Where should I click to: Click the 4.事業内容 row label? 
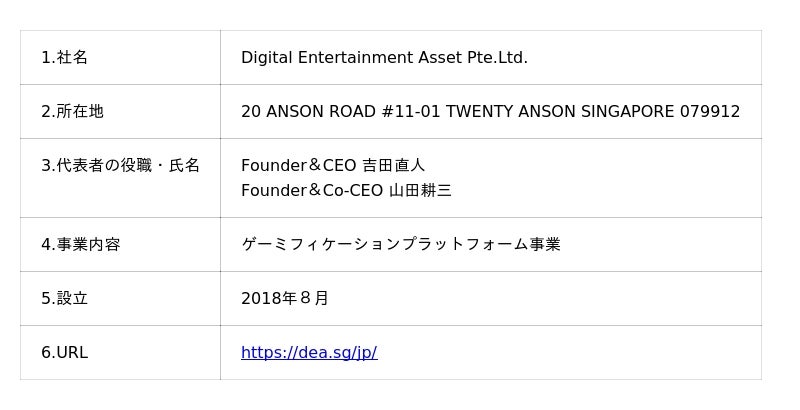(x=81, y=245)
